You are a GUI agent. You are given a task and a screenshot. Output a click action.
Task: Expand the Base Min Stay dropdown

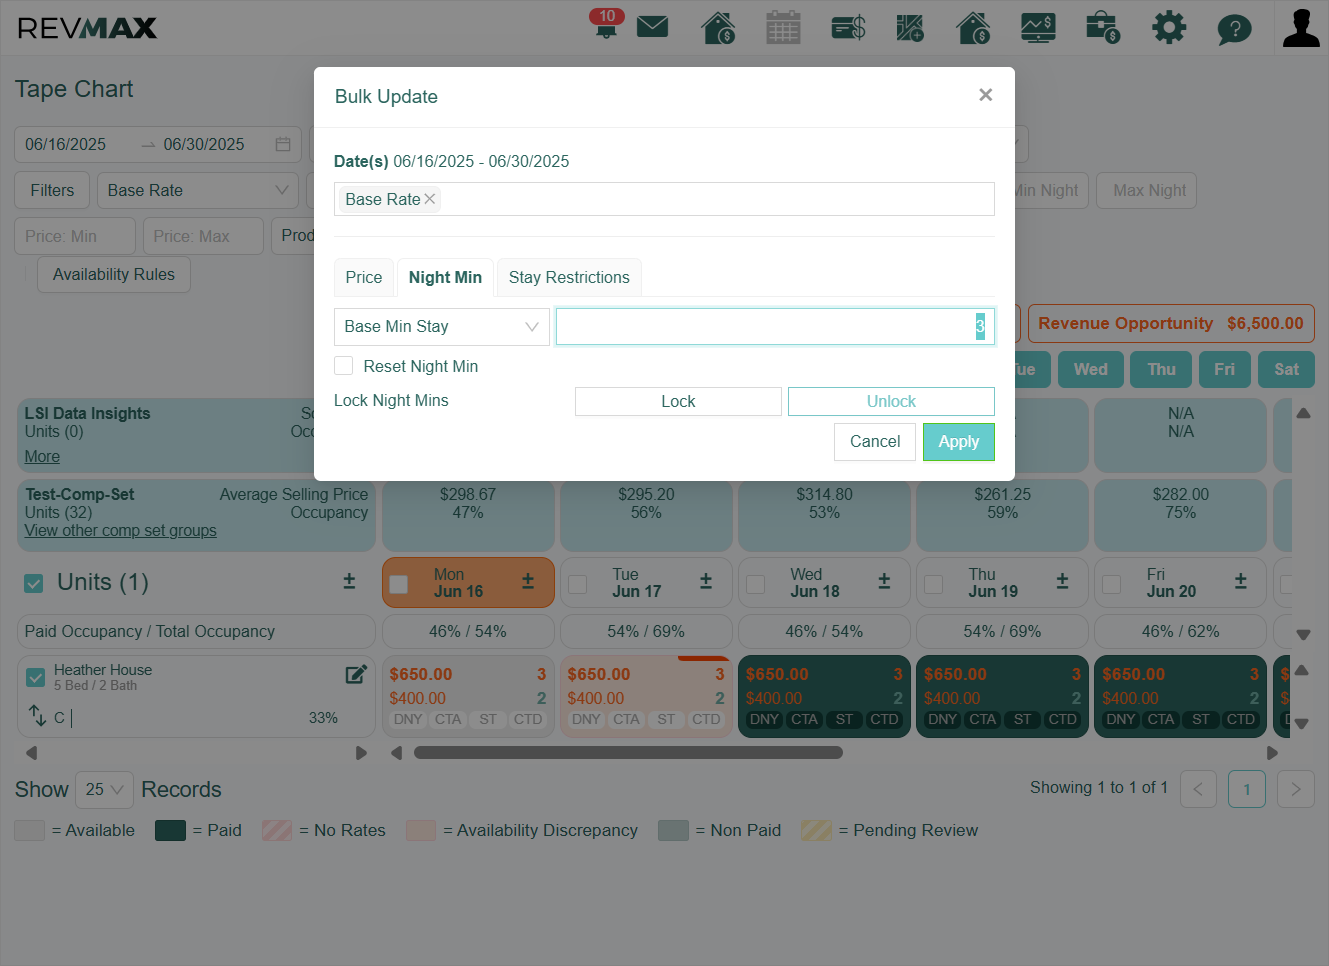[x=441, y=327]
